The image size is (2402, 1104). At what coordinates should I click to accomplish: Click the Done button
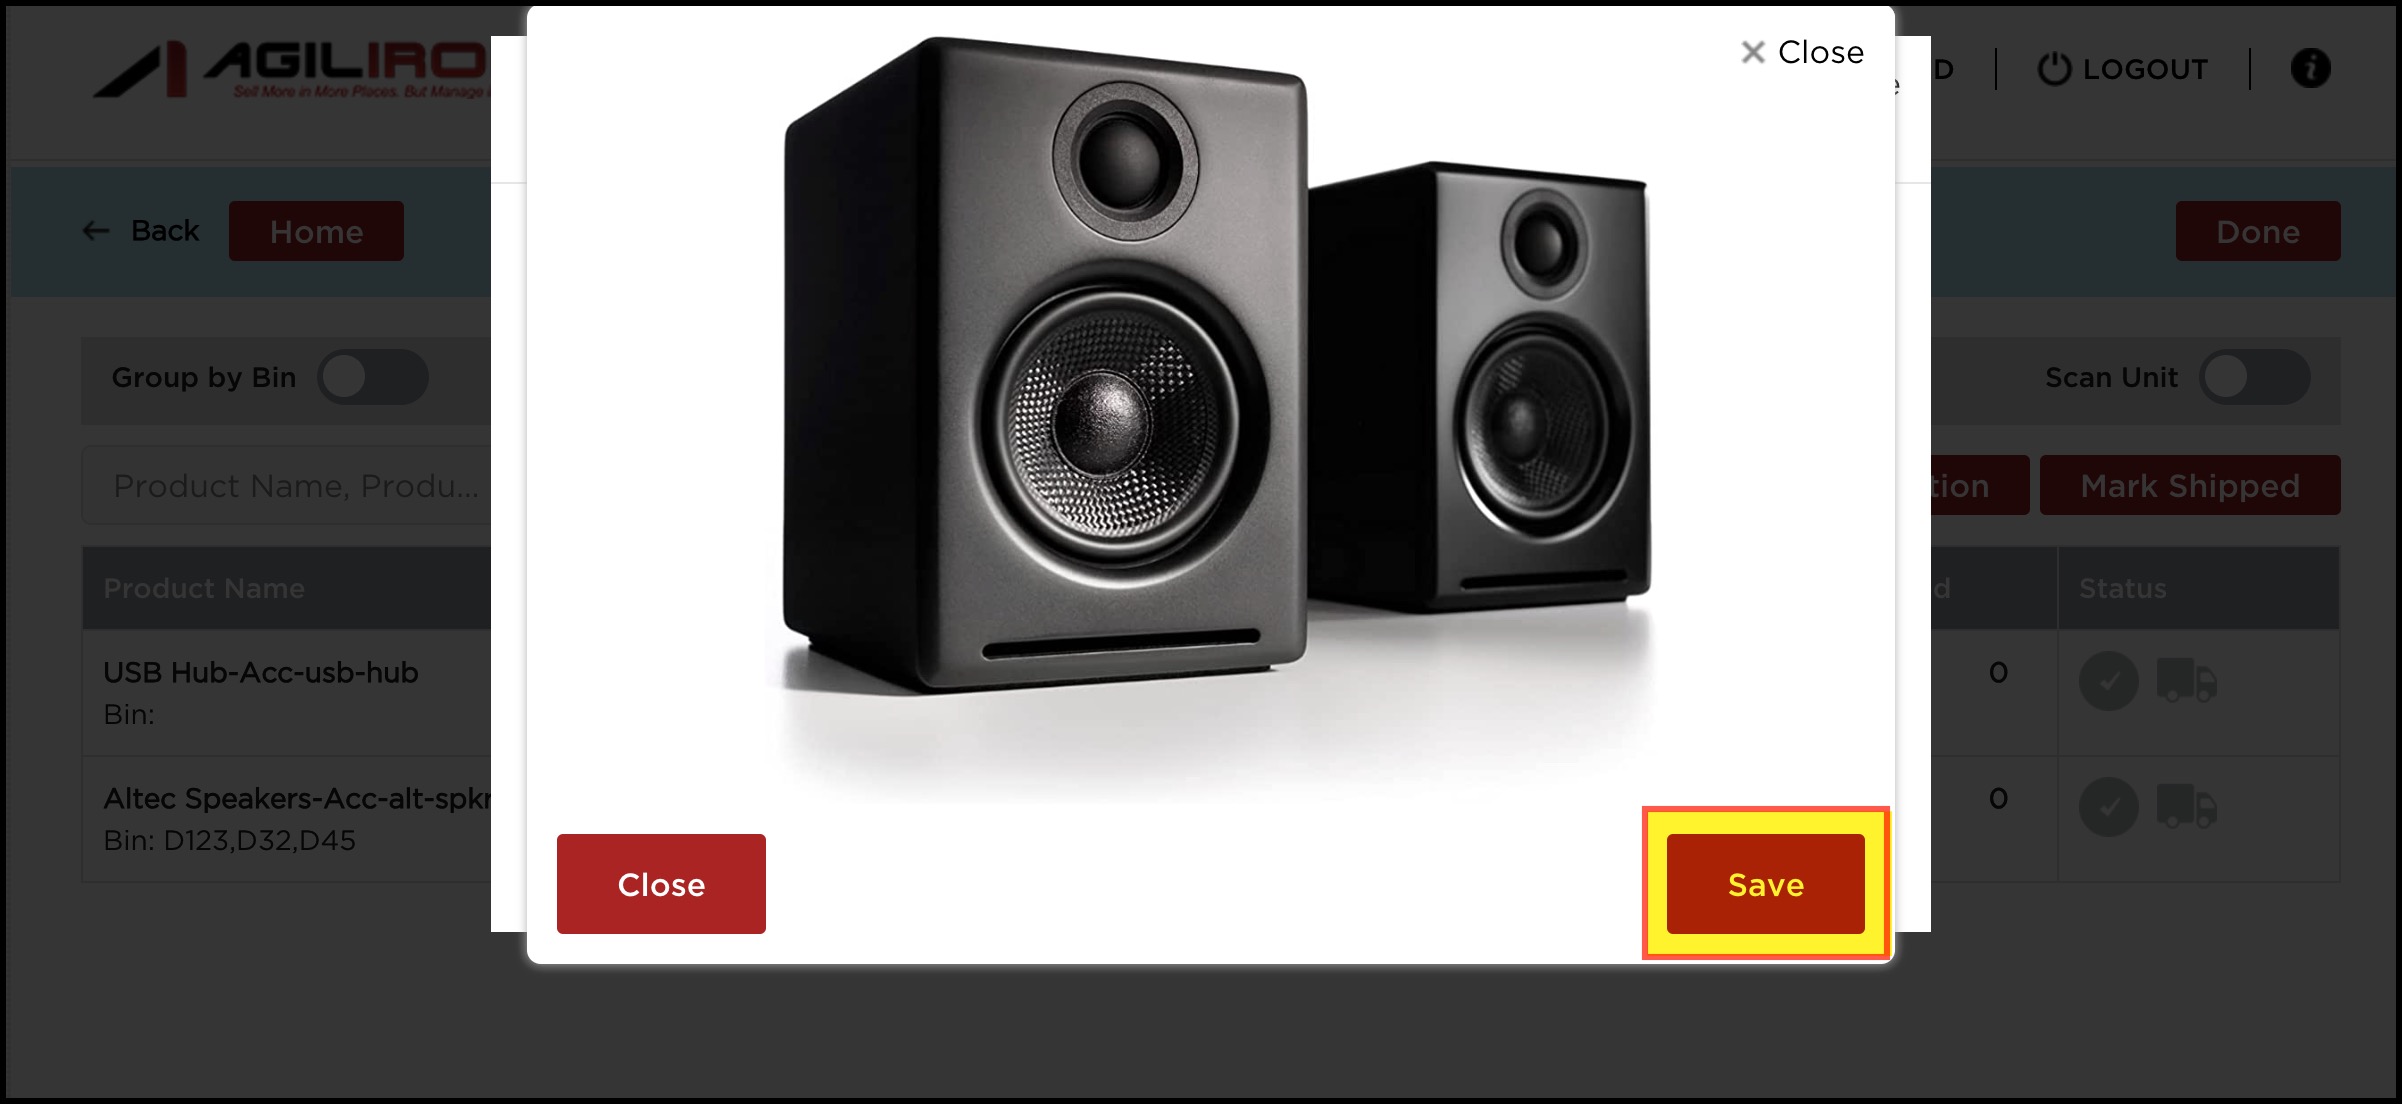coord(2258,231)
